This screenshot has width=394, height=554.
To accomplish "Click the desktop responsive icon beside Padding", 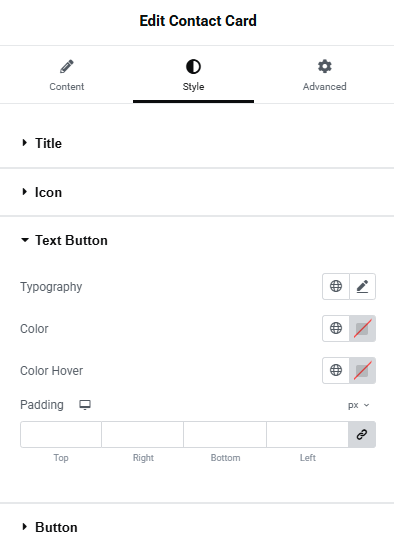I will 85,405.
